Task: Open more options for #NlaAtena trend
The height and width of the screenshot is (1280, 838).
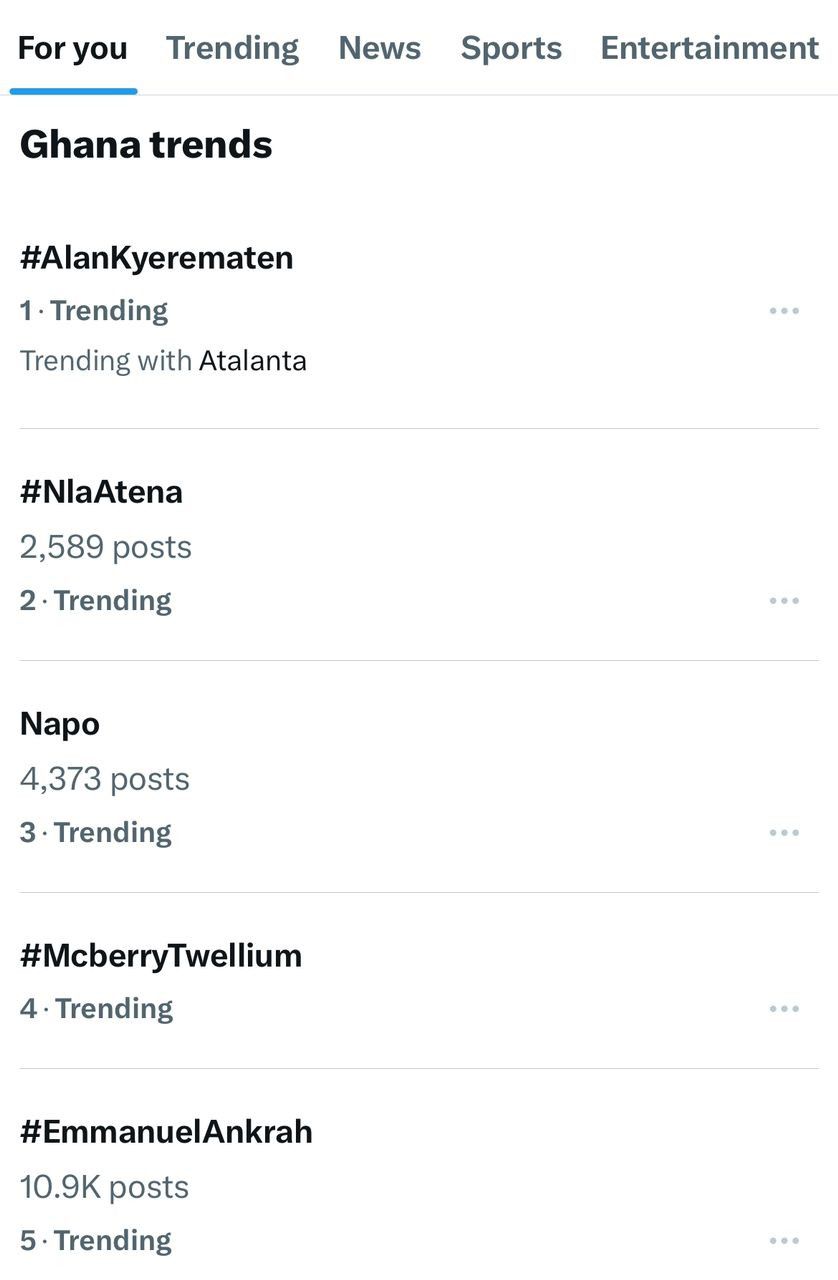Action: (784, 601)
